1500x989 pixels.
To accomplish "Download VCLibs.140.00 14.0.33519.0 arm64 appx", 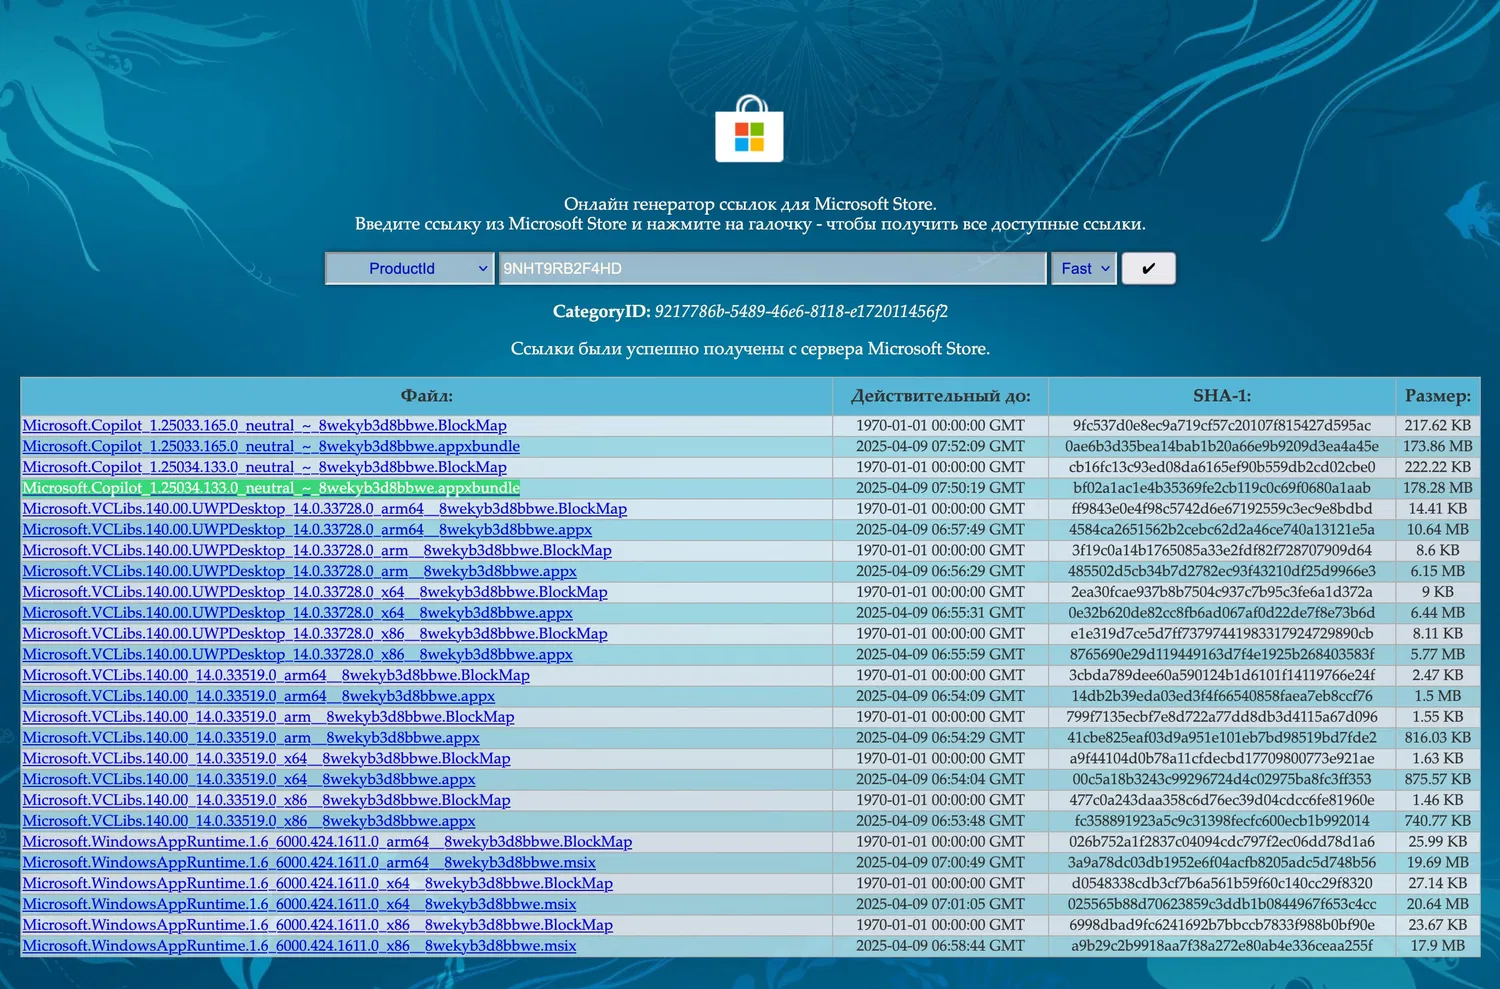I will pos(259,696).
